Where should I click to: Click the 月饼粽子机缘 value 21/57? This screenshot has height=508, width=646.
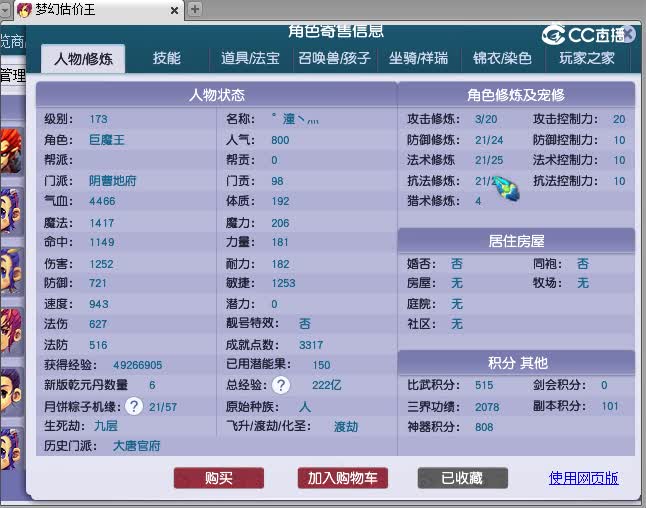click(x=163, y=407)
